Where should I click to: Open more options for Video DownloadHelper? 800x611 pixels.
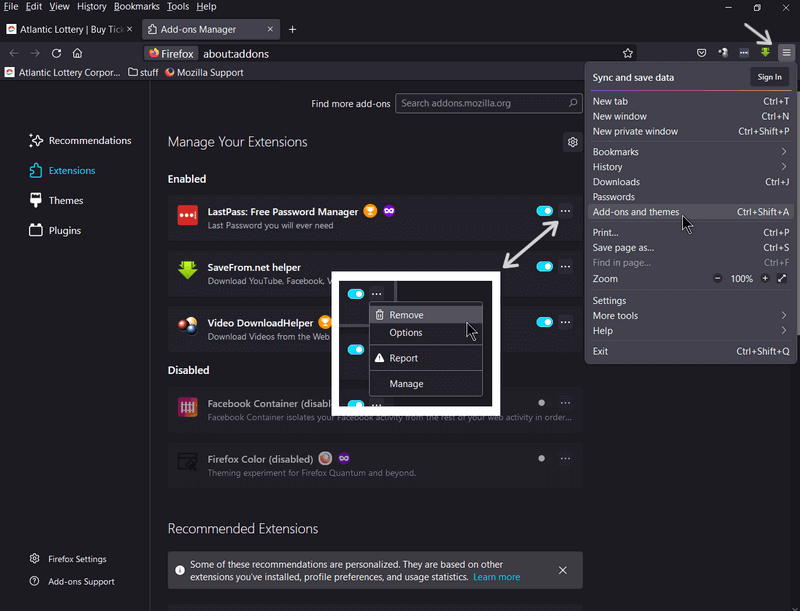pyautogui.click(x=565, y=322)
